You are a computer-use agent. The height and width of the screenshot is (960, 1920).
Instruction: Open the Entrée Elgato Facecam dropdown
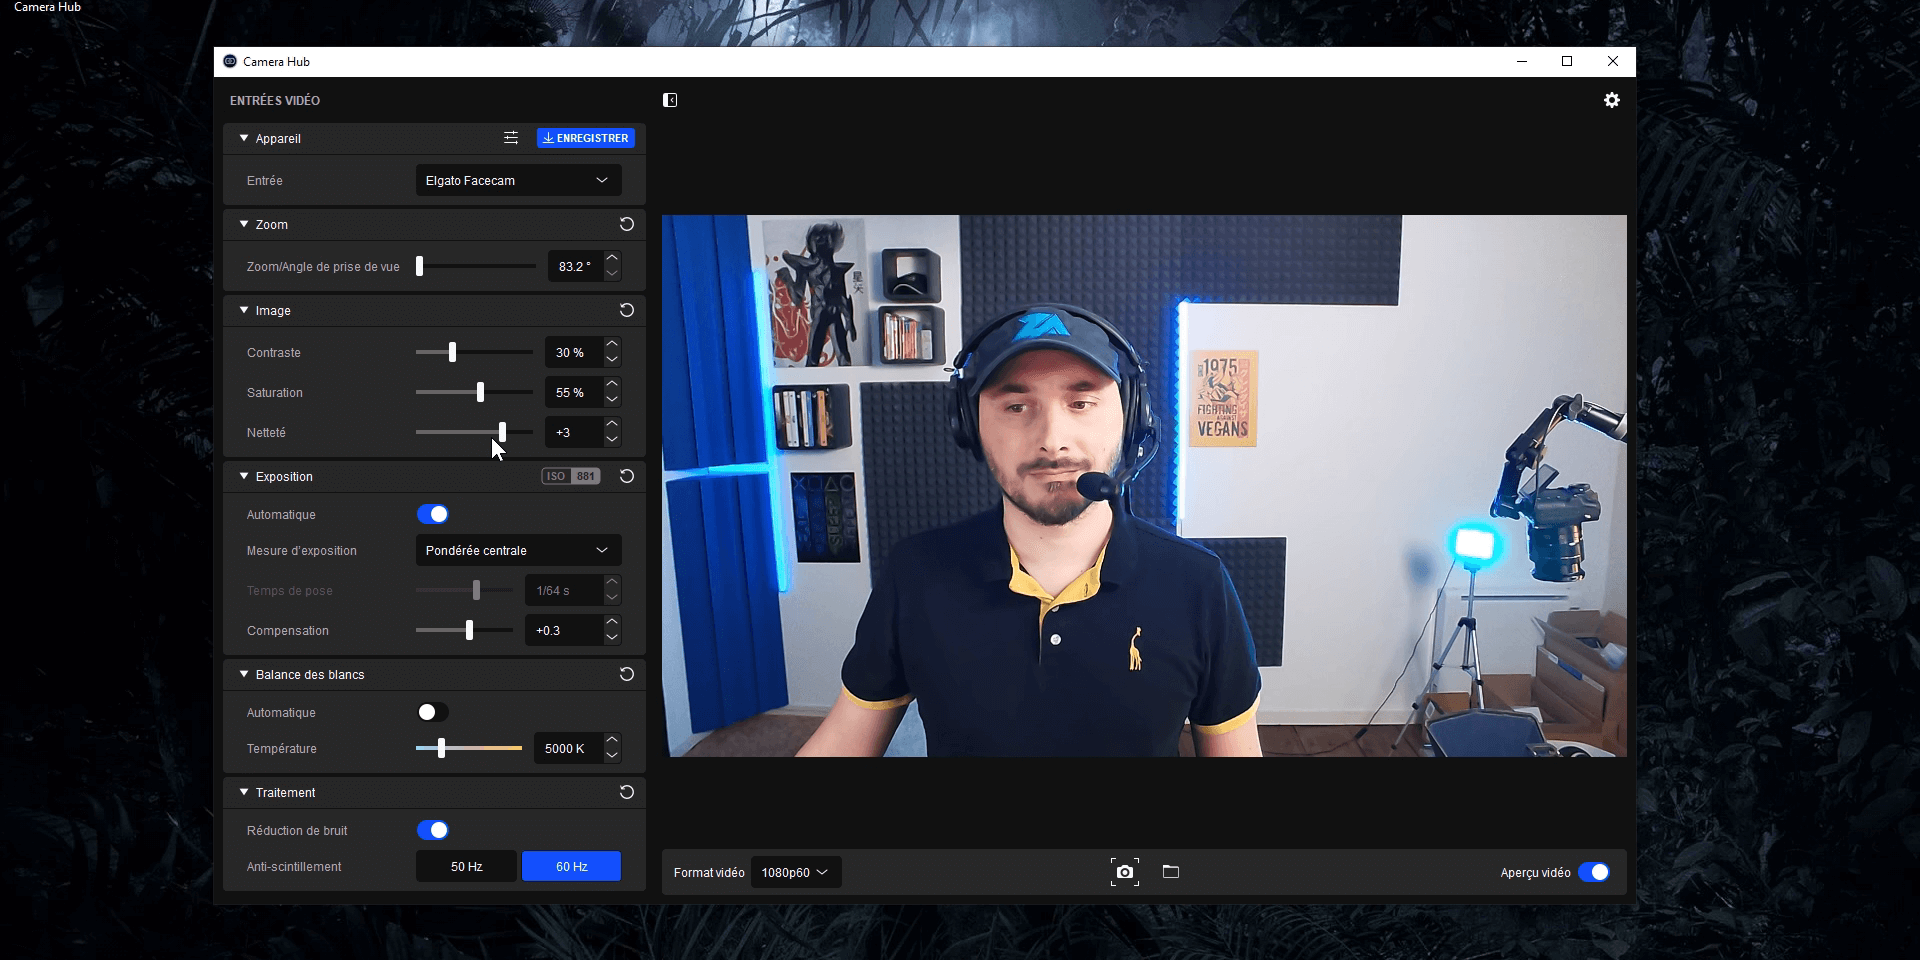(x=518, y=180)
